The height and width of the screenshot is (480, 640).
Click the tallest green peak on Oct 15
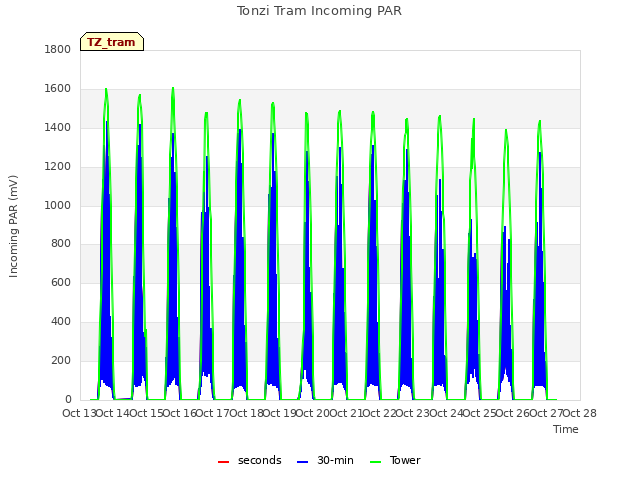pos(173,88)
